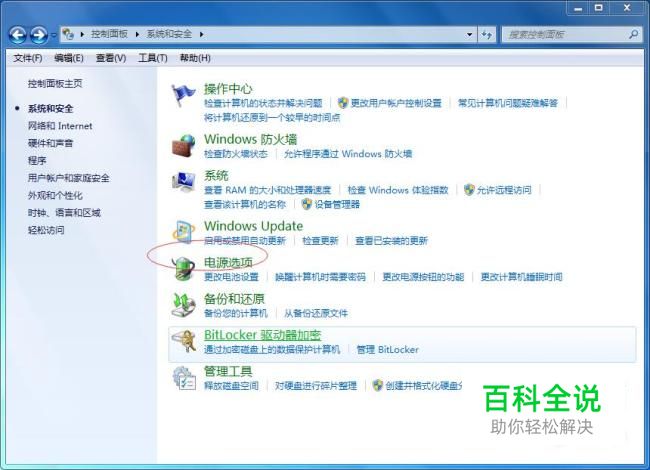
Task: Click 启用或禁用自动更新 link
Action: tap(245, 241)
